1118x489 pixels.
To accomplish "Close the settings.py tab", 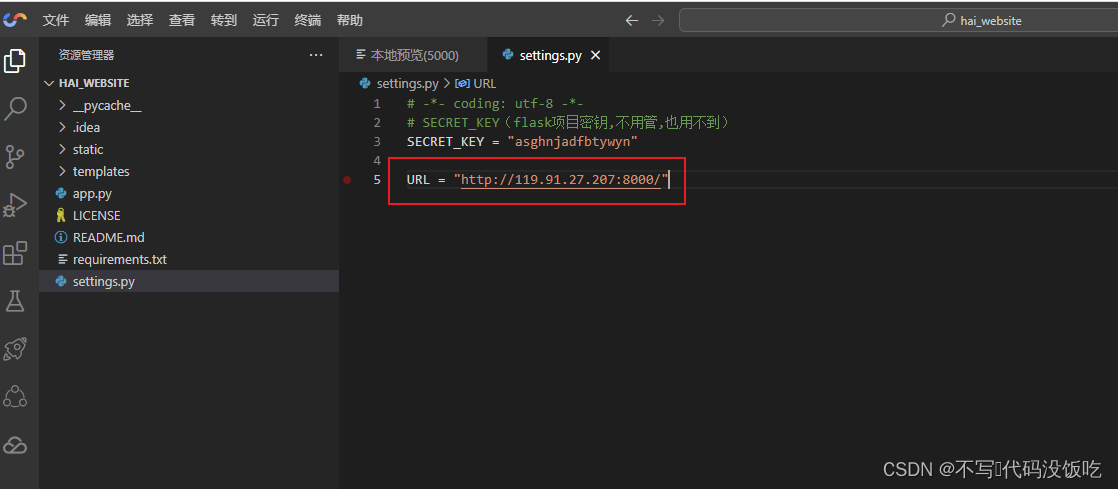I will pos(596,56).
